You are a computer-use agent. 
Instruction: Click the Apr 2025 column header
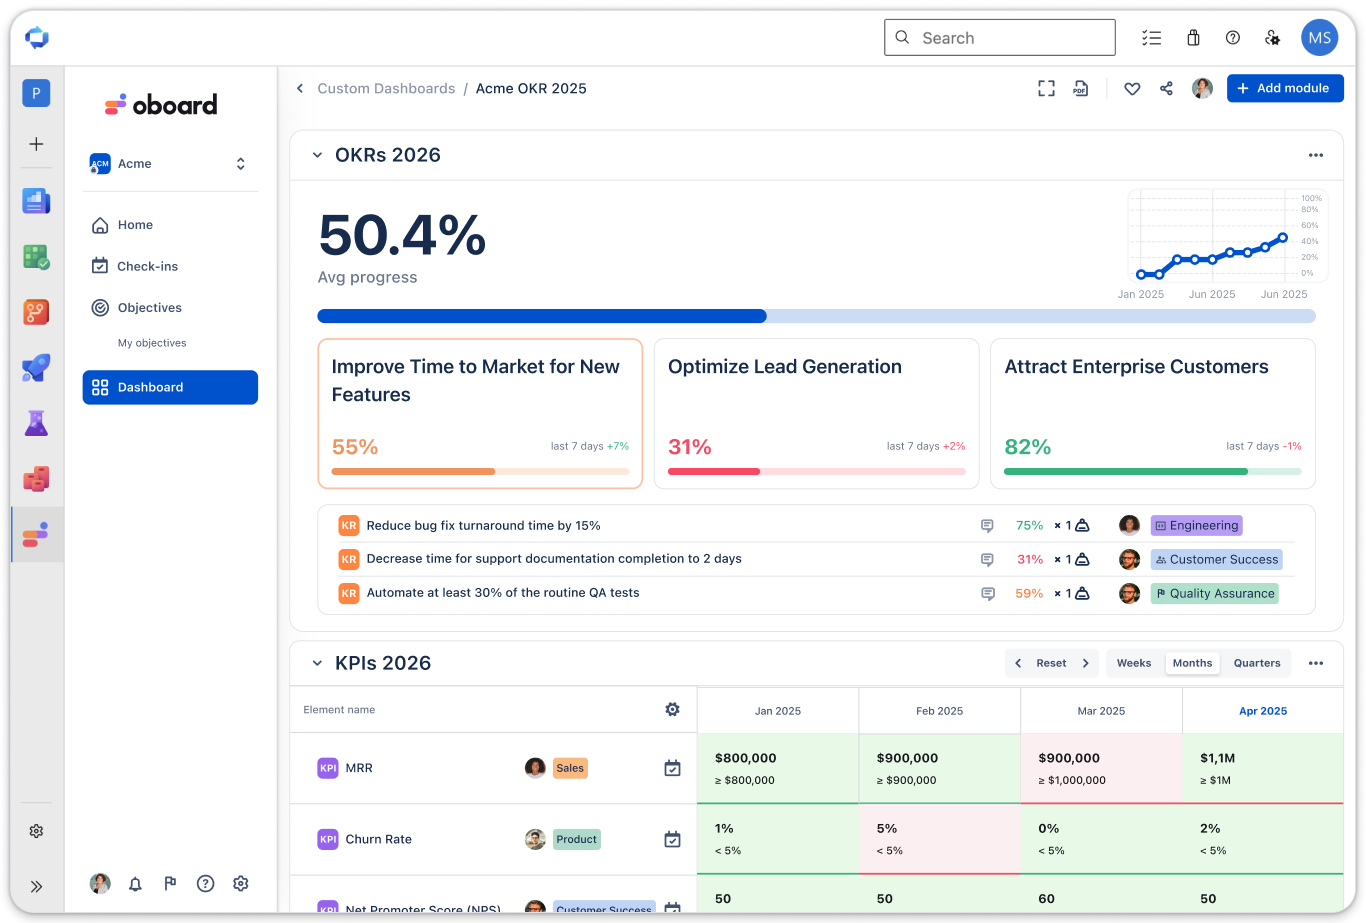tap(1263, 711)
